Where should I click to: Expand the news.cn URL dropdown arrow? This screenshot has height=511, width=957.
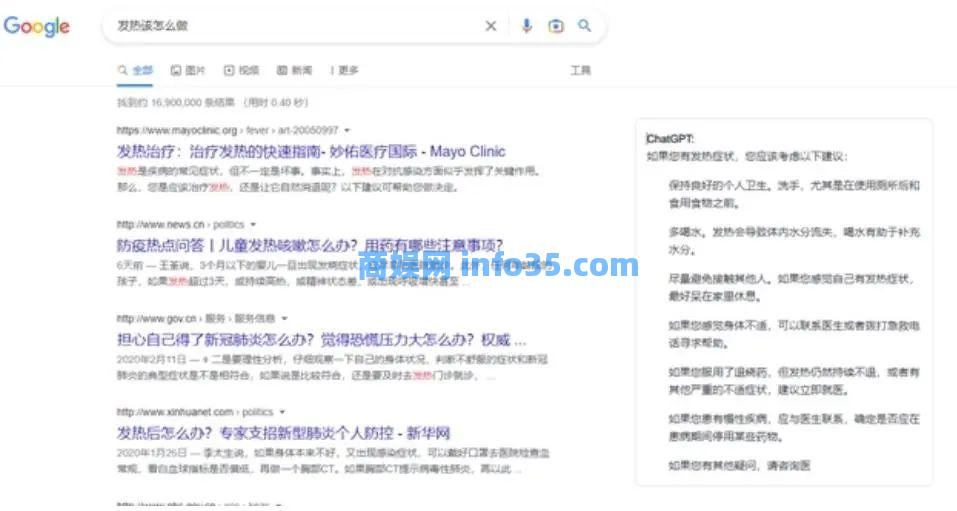tap(253, 224)
